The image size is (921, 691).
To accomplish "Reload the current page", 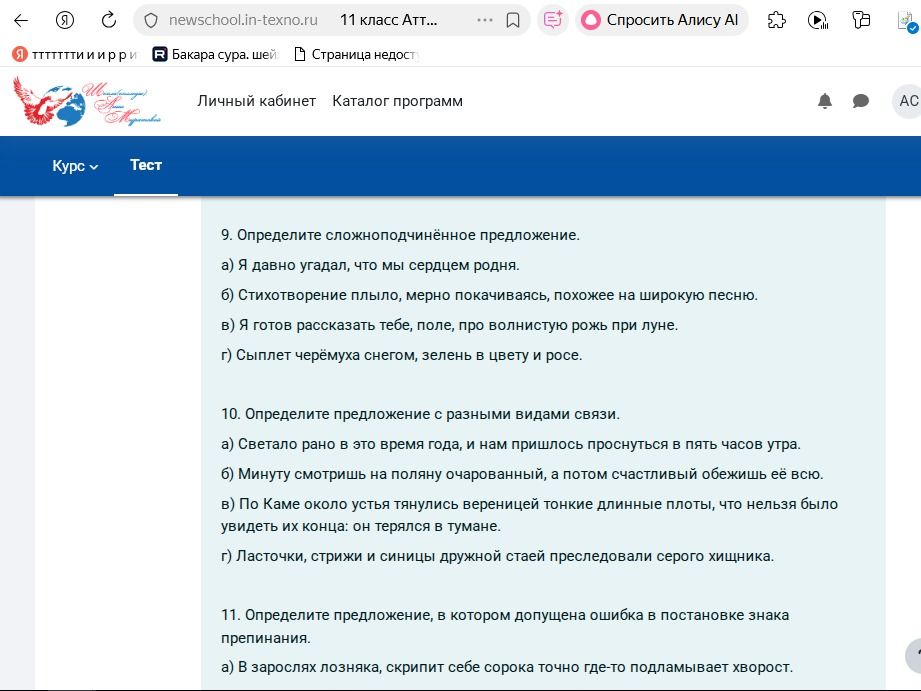I will point(109,21).
